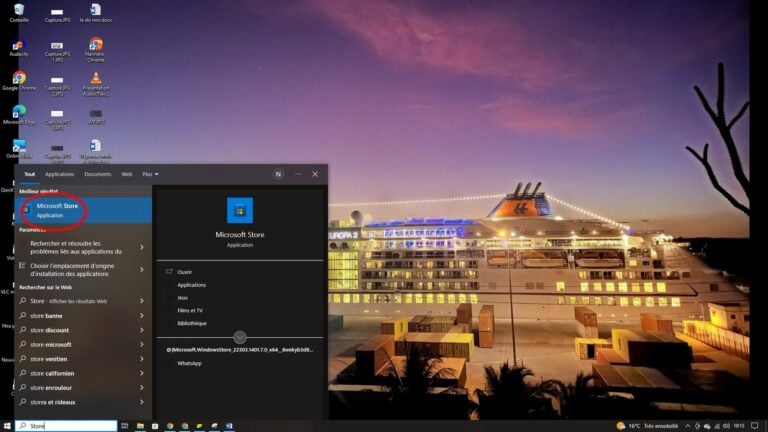Viewport: 768px width, 432px height.
Task: Switch to the Documents search tab
Action: [97, 174]
